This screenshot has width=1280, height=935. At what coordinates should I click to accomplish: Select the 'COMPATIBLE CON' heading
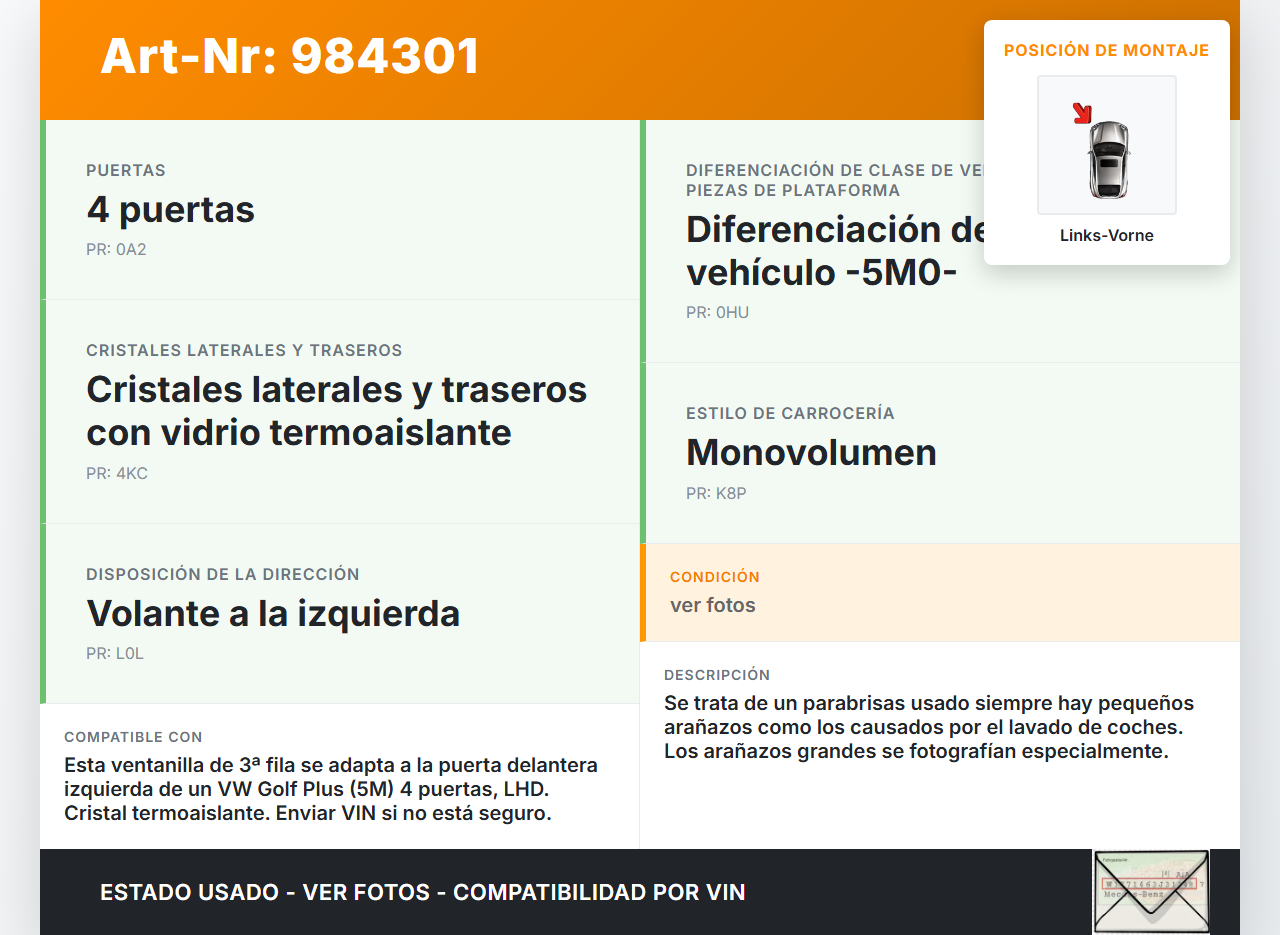pyautogui.click(x=133, y=737)
